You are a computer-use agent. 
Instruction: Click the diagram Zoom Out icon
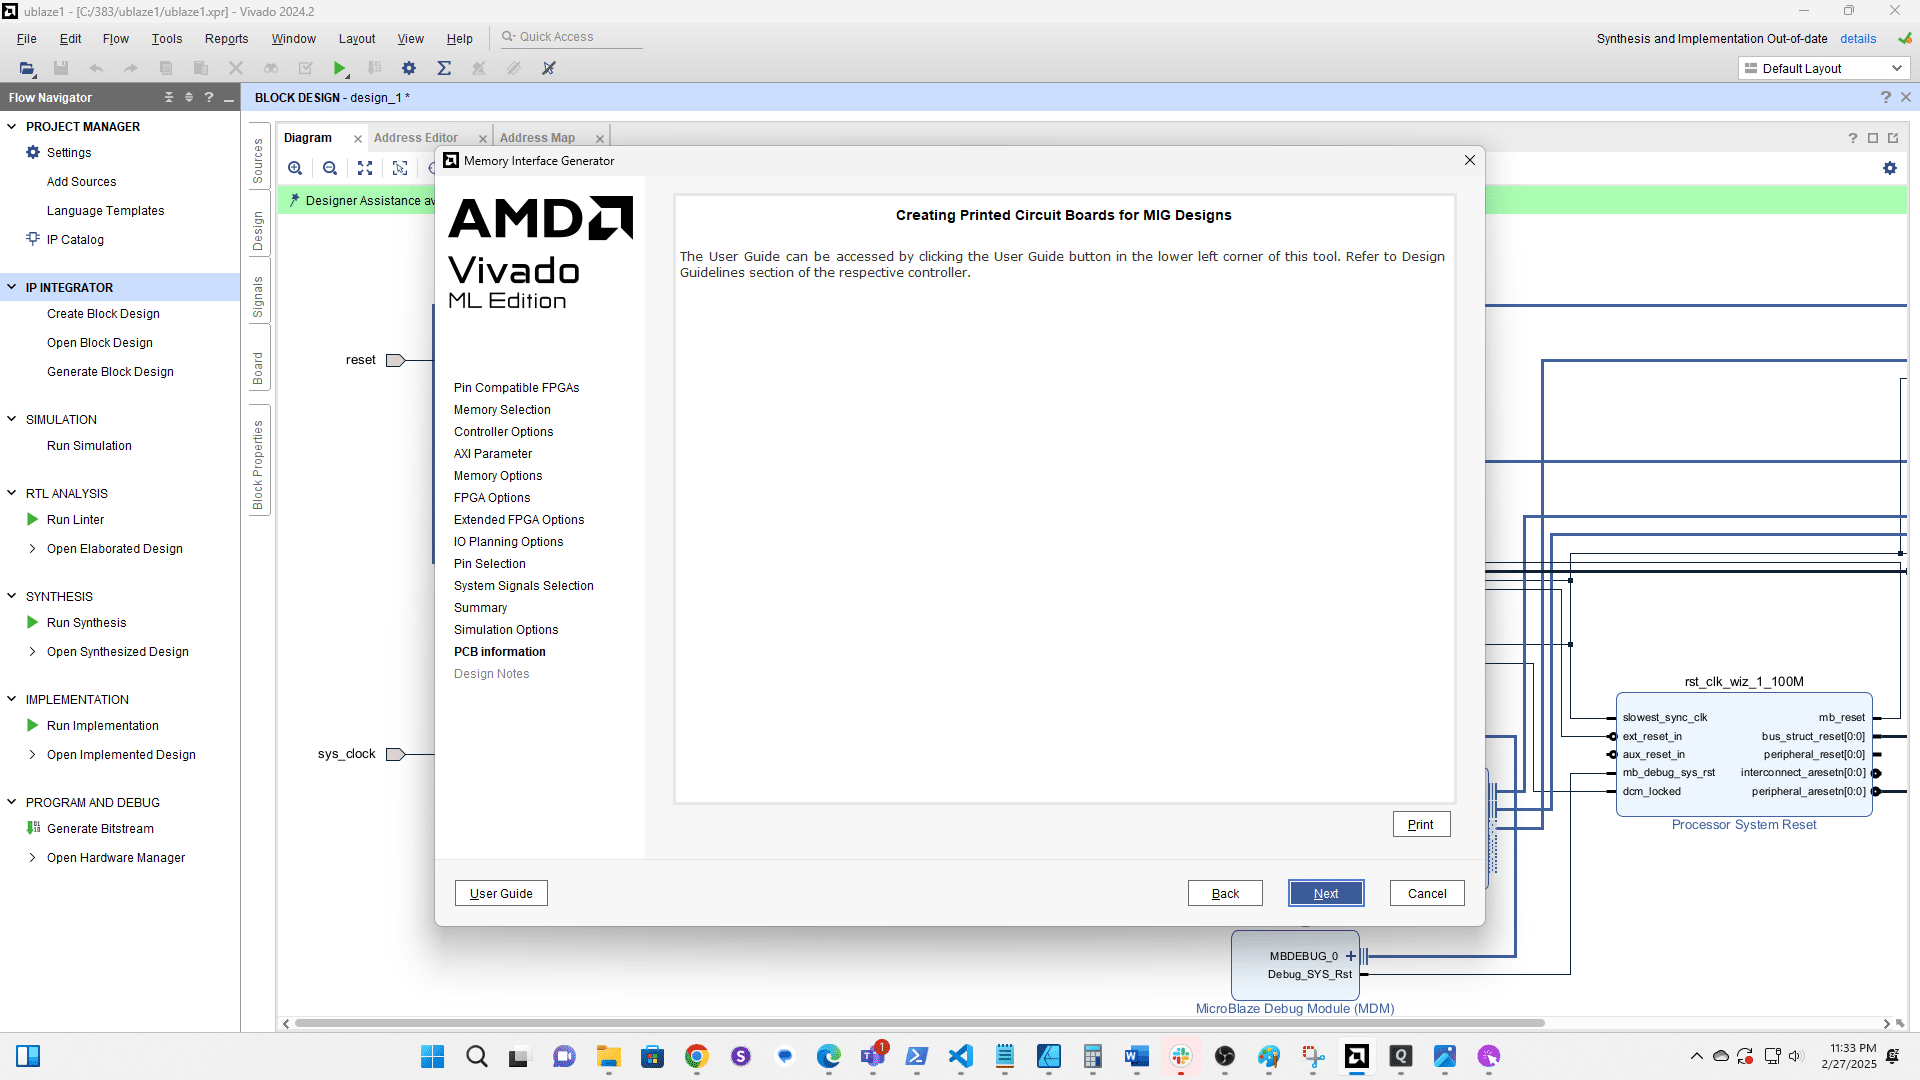point(330,168)
